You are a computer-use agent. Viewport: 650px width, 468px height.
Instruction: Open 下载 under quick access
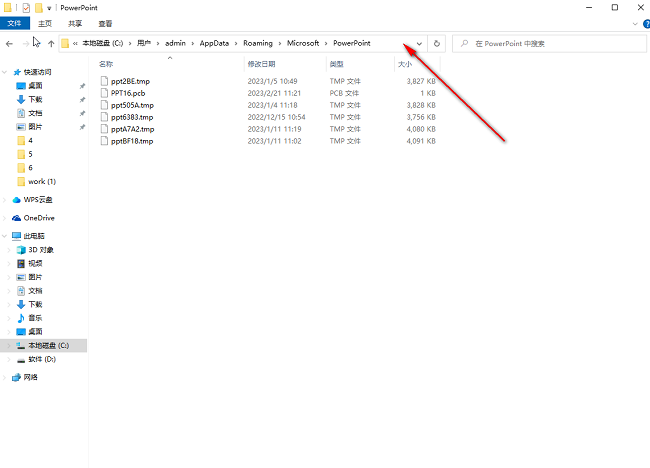pos(35,99)
